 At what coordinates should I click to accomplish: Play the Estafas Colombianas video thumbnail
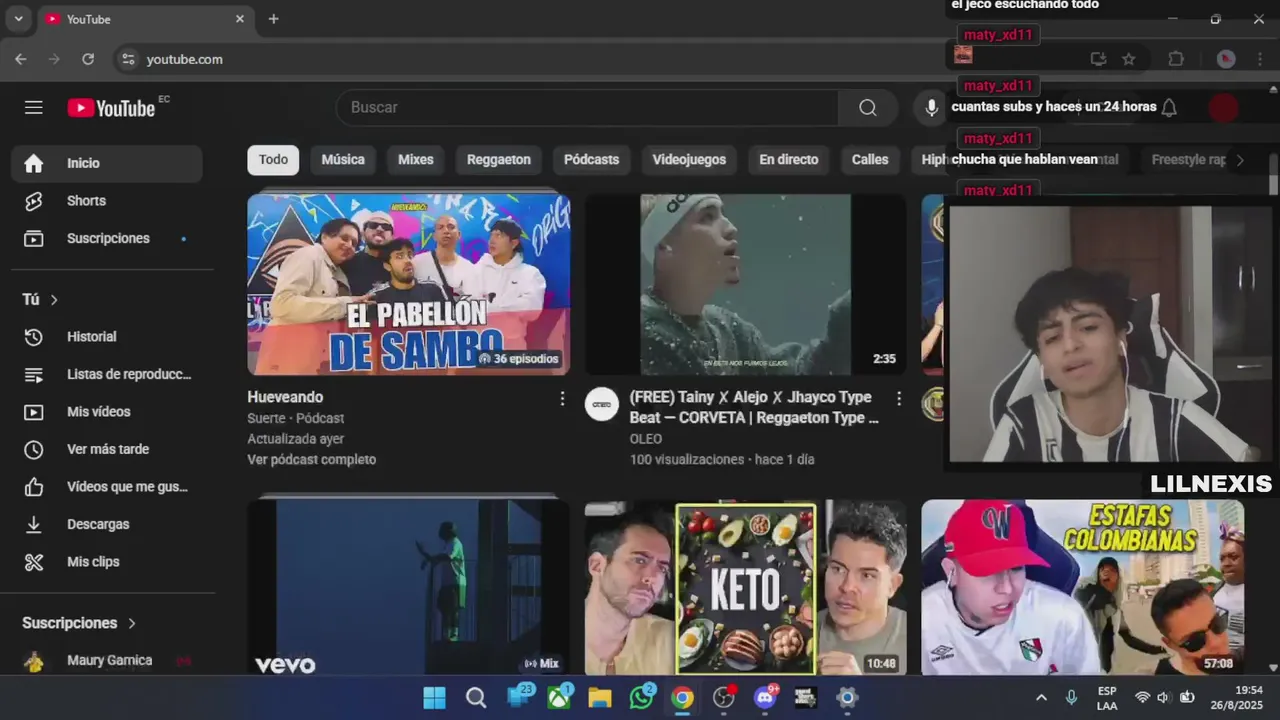tap(1083, 588)
